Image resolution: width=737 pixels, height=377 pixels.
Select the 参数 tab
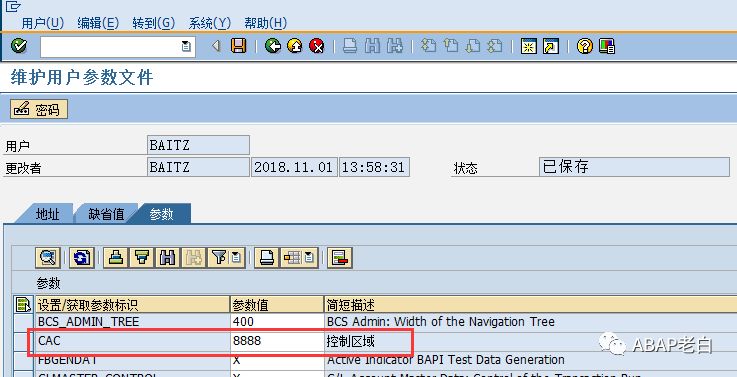pyautogui.click(x=162, y=214)
